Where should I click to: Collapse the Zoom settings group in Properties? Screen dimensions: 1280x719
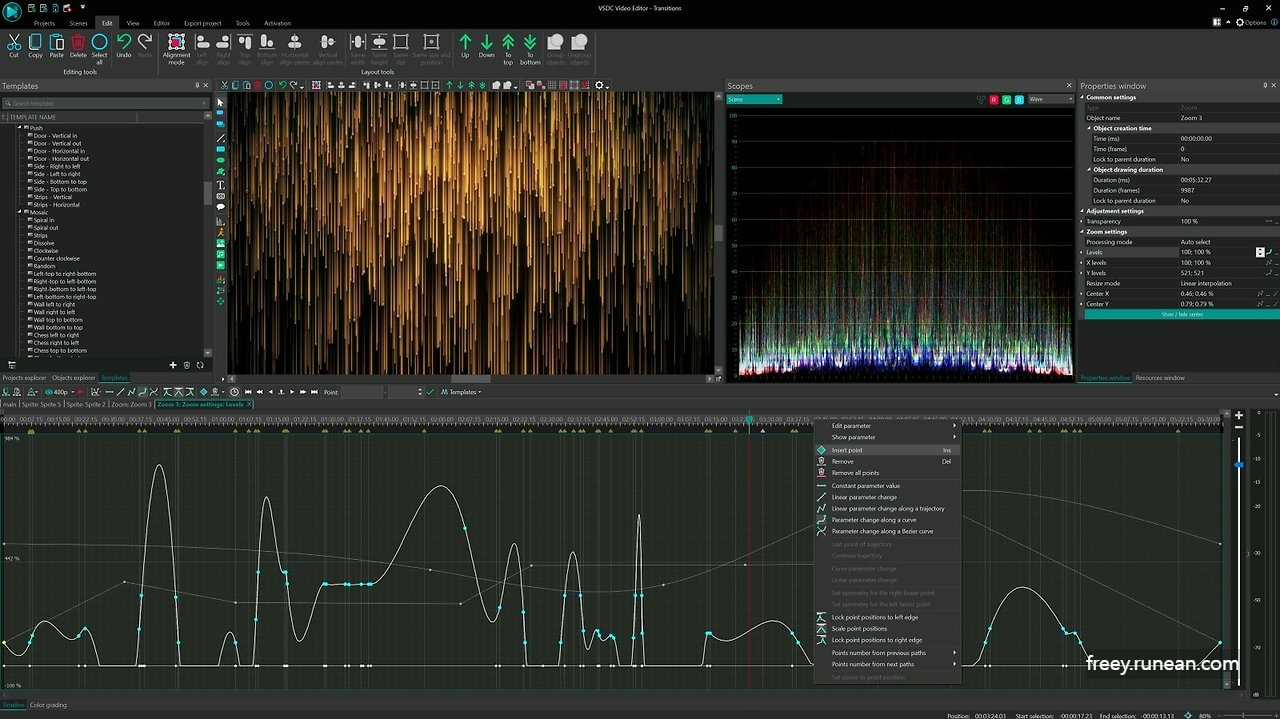pos(1084,231)
